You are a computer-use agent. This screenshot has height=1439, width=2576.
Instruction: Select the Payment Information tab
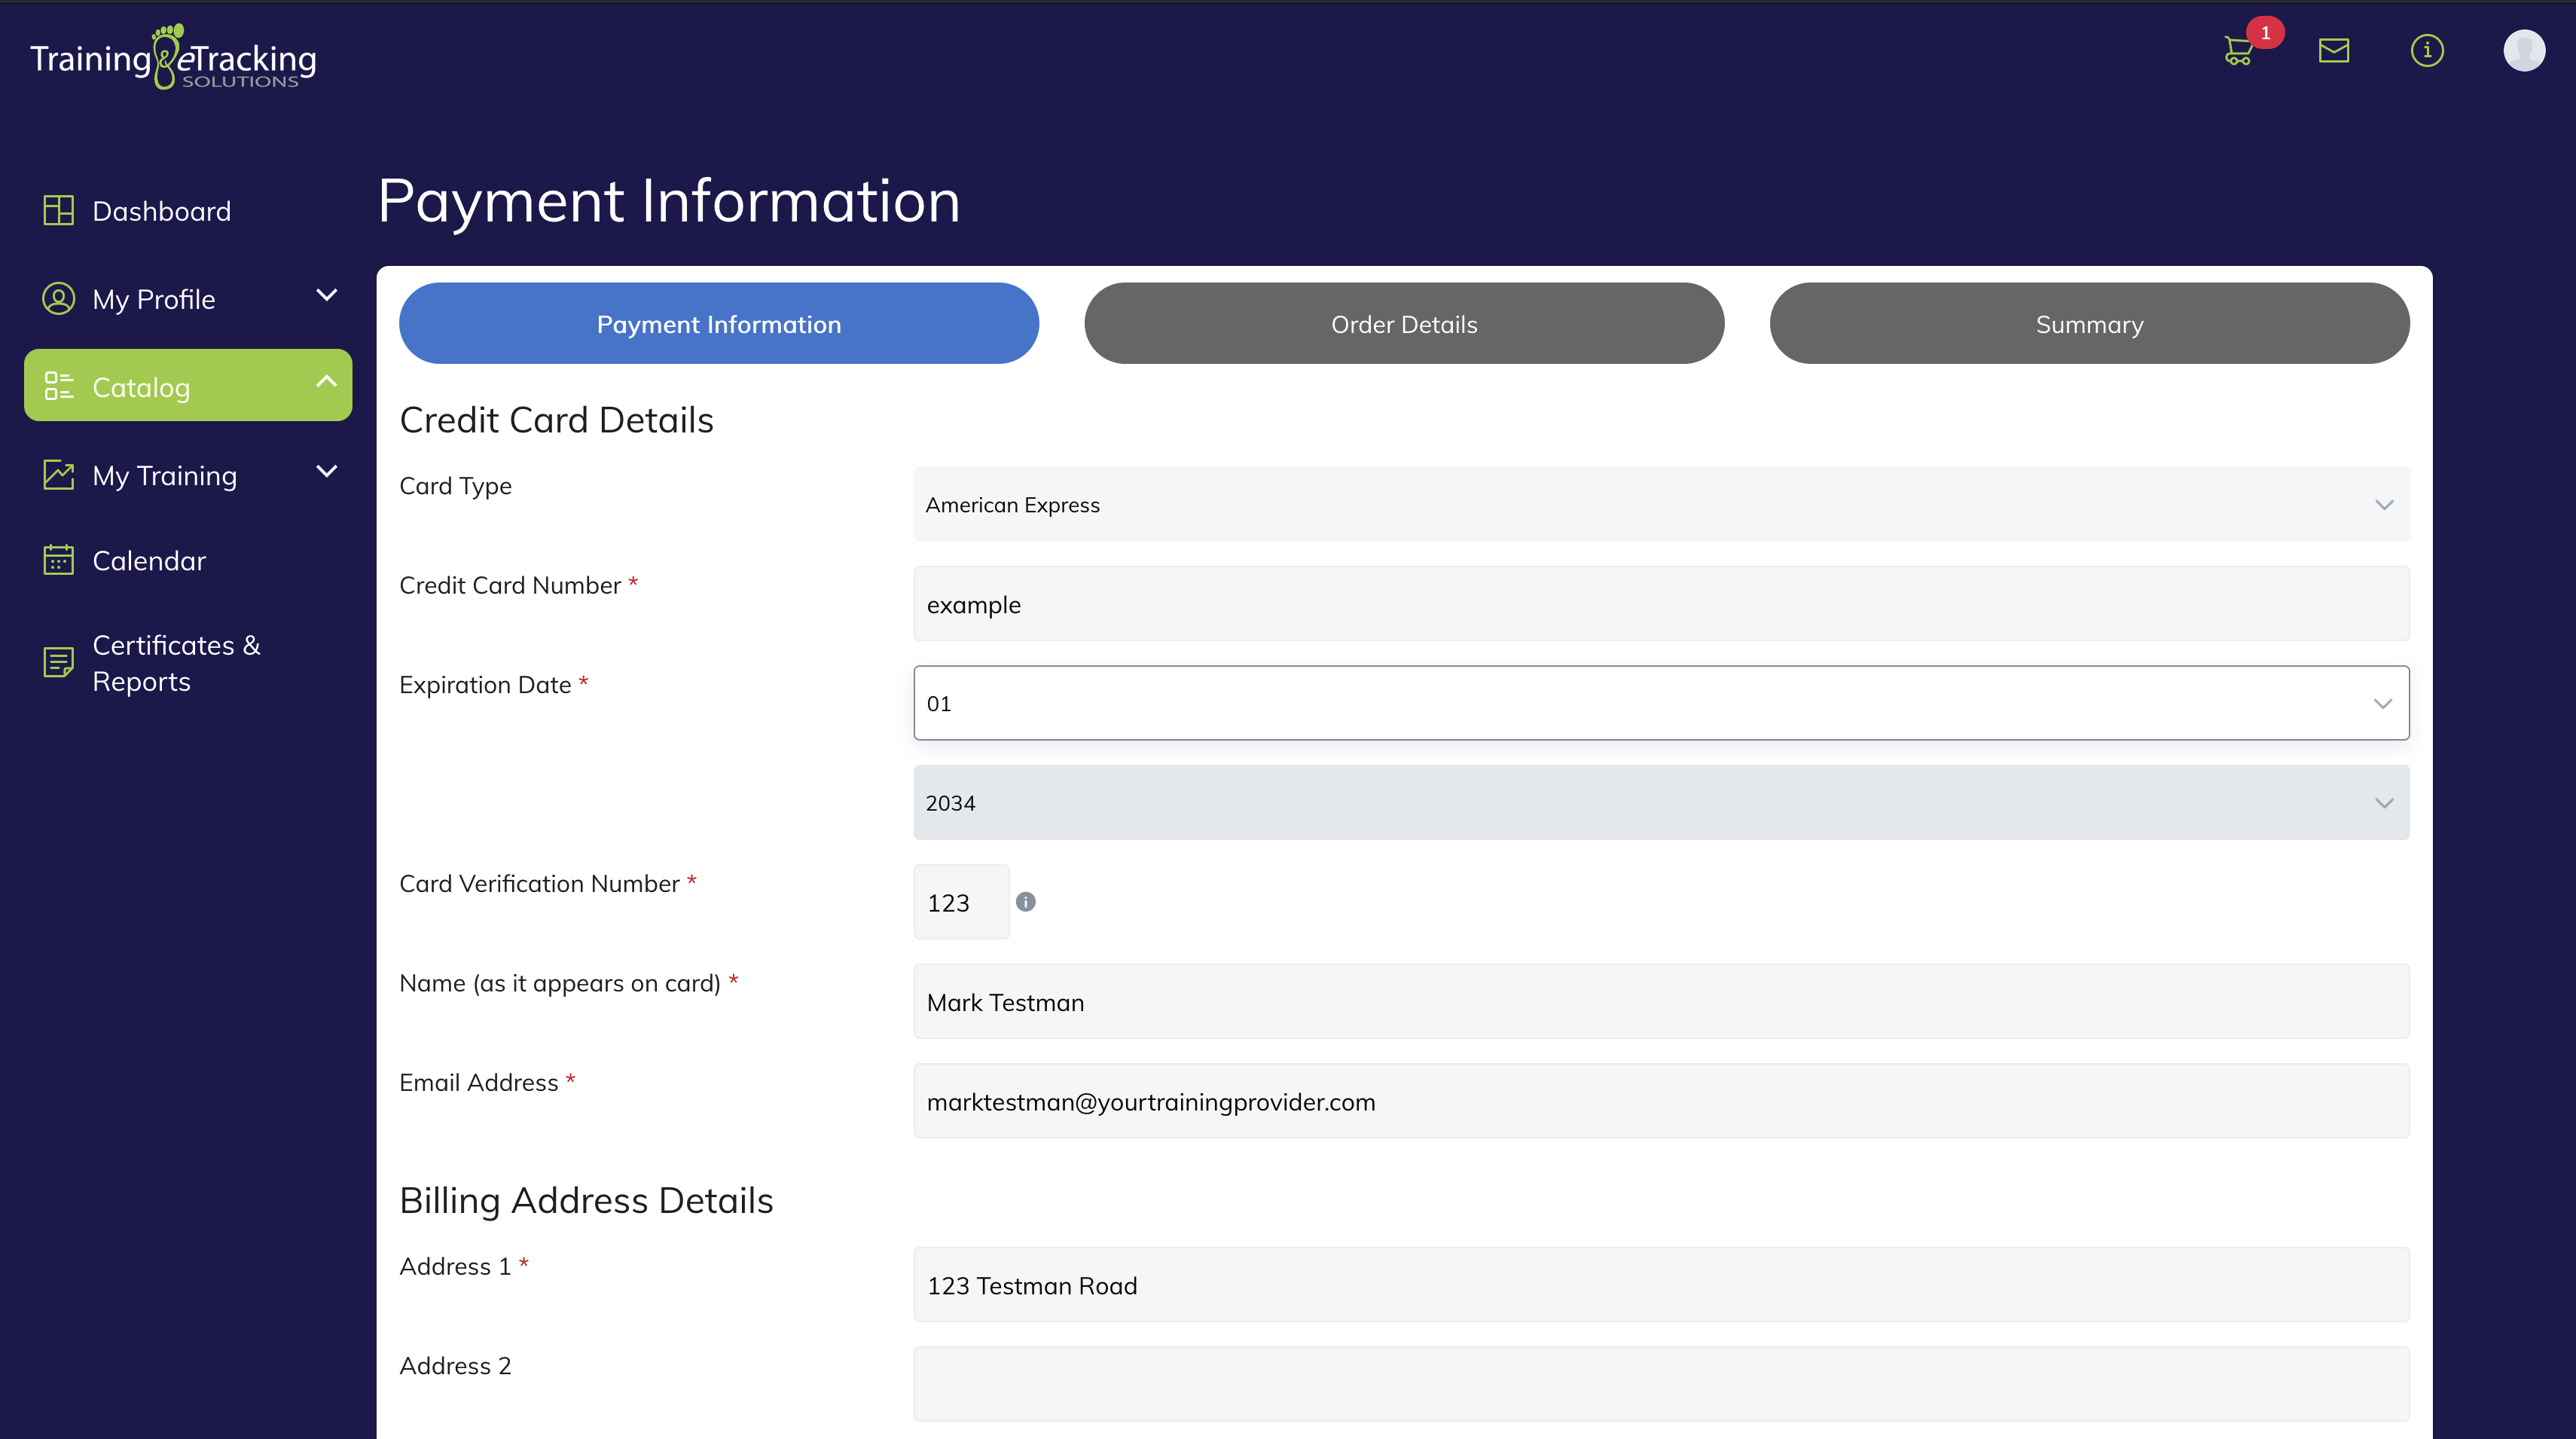(718, 324)
